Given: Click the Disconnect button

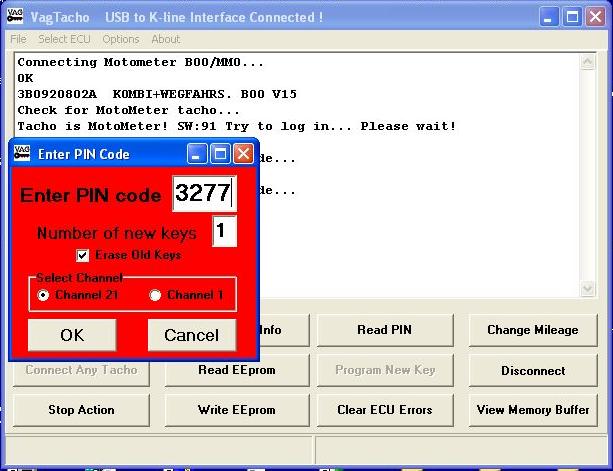Looking at the screenshot, I should [533, 371].
